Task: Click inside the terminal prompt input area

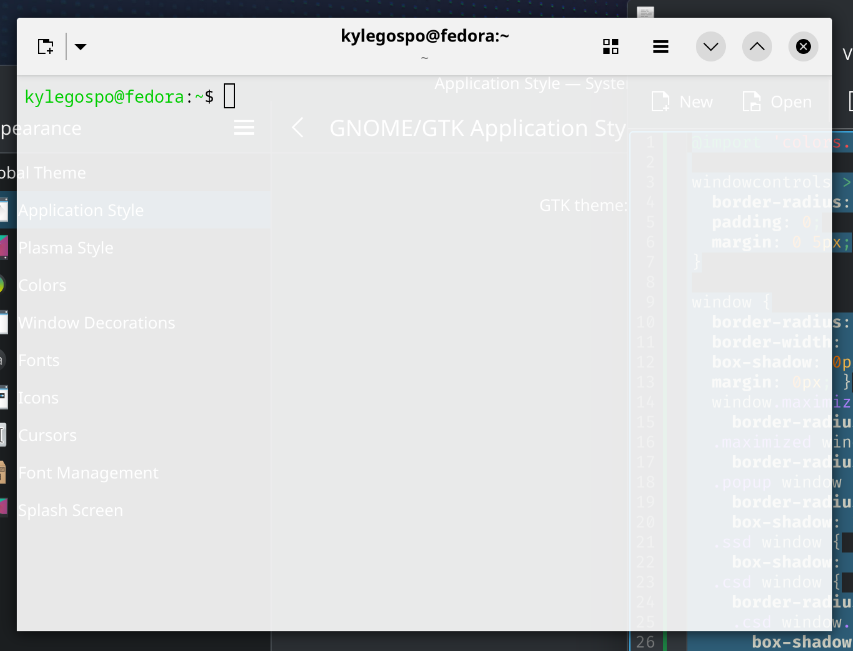Action: coord(230,96)
